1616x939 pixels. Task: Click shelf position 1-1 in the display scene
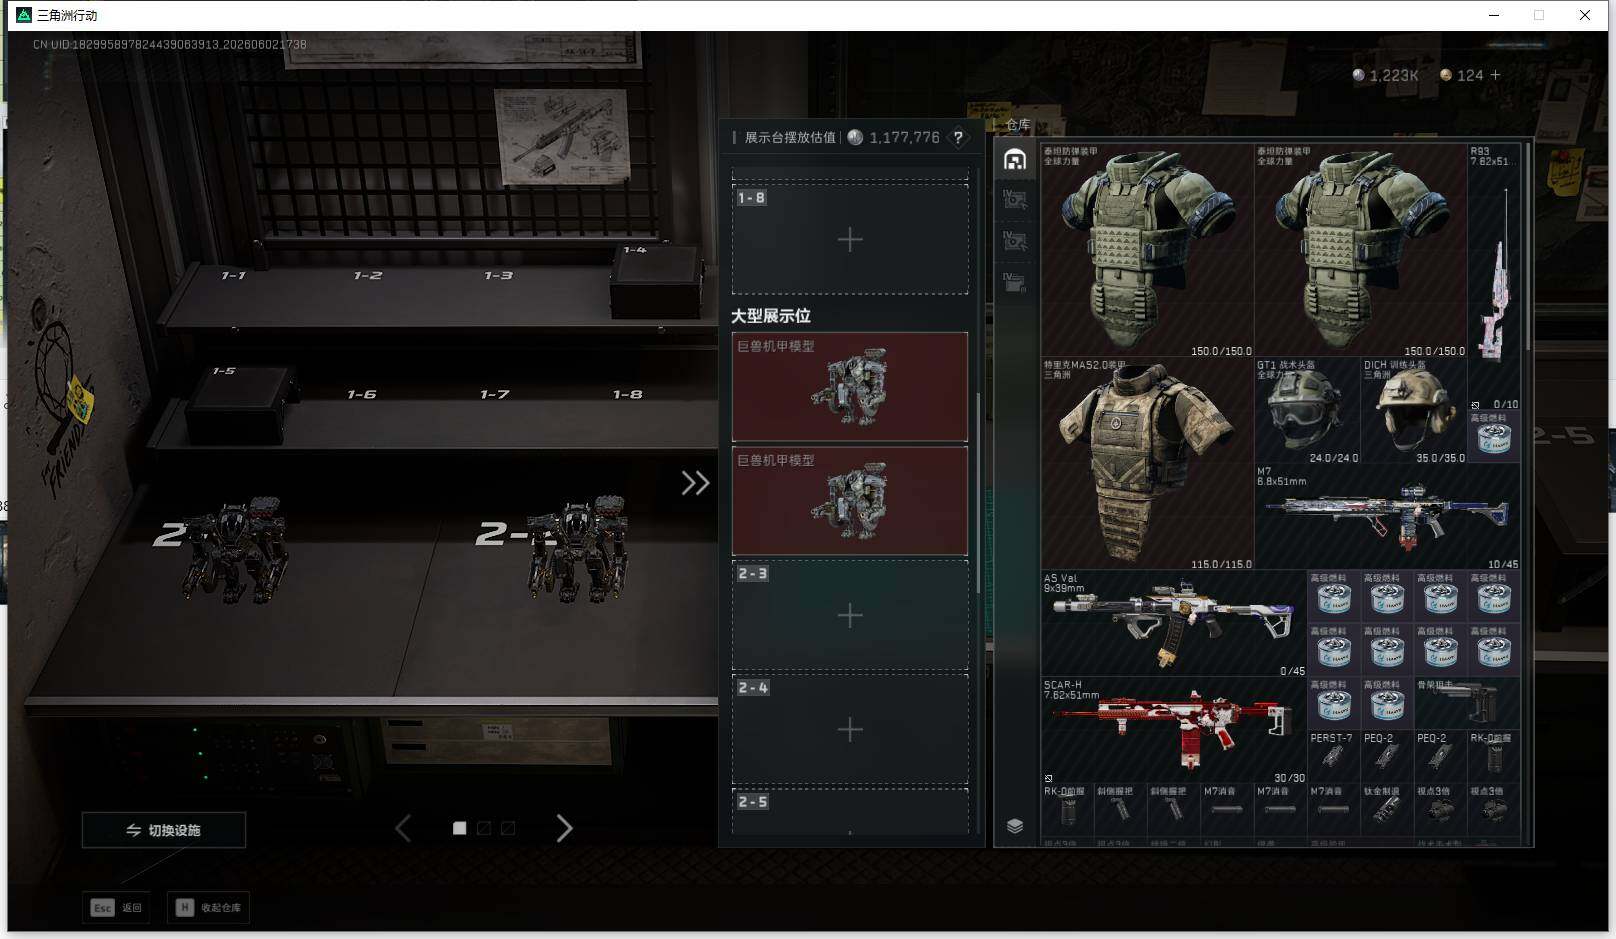tap(233, 275)
